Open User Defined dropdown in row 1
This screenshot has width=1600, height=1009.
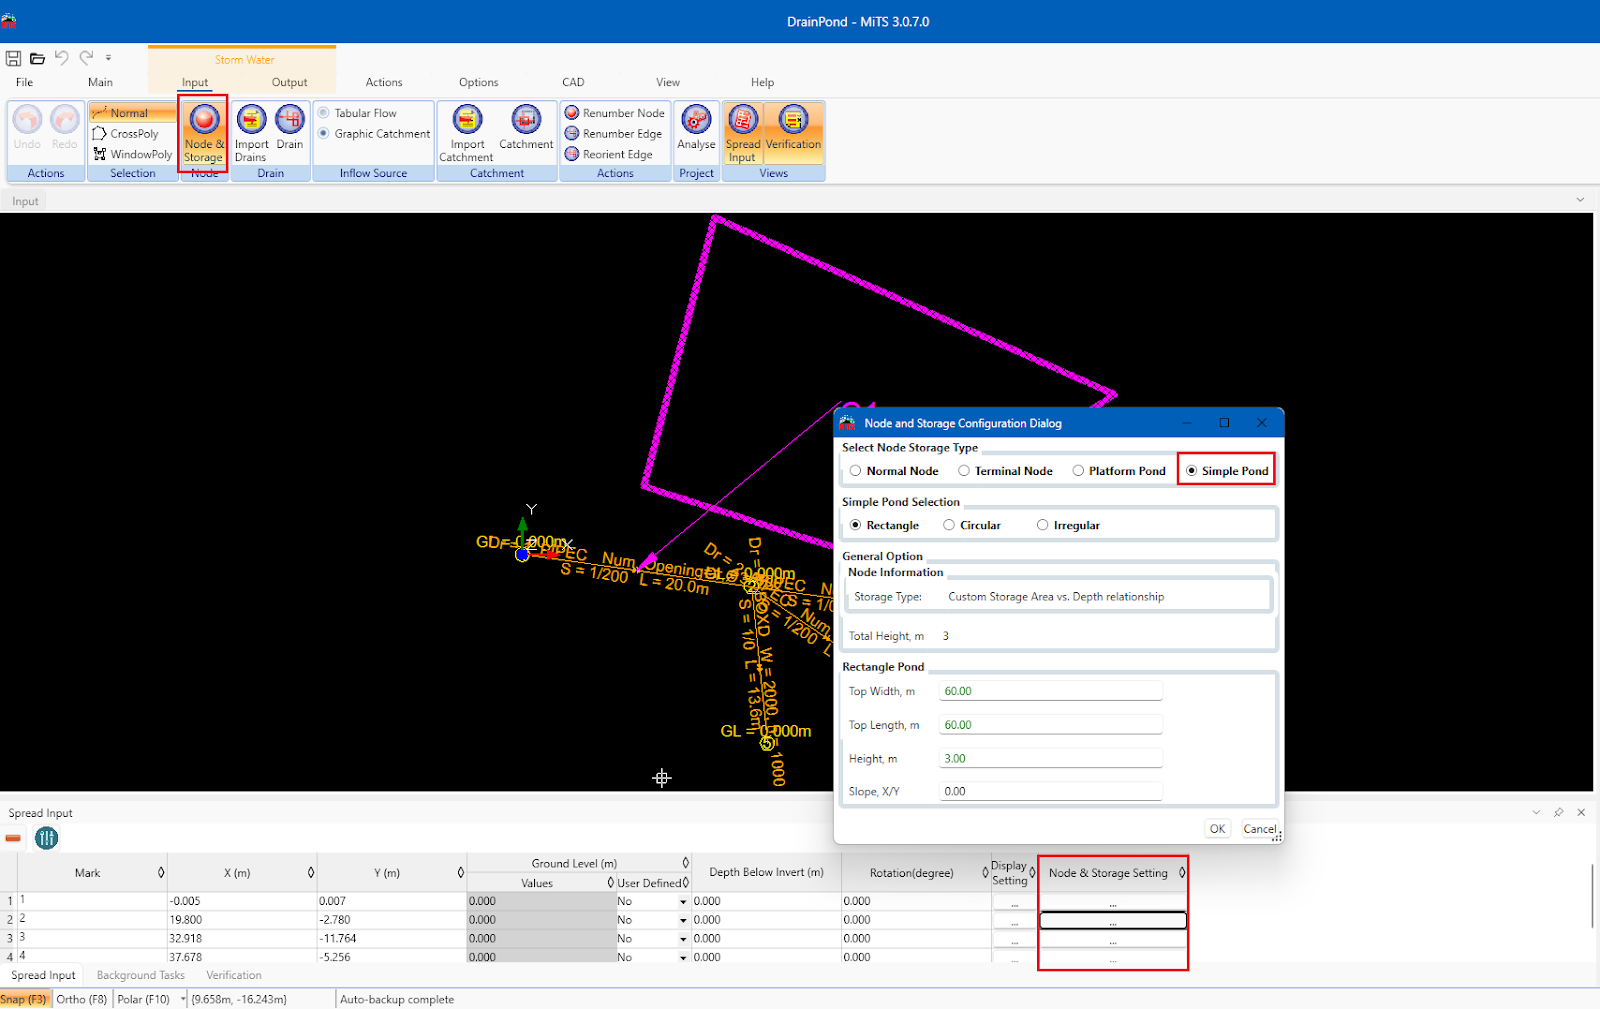[x=683, y=902]
